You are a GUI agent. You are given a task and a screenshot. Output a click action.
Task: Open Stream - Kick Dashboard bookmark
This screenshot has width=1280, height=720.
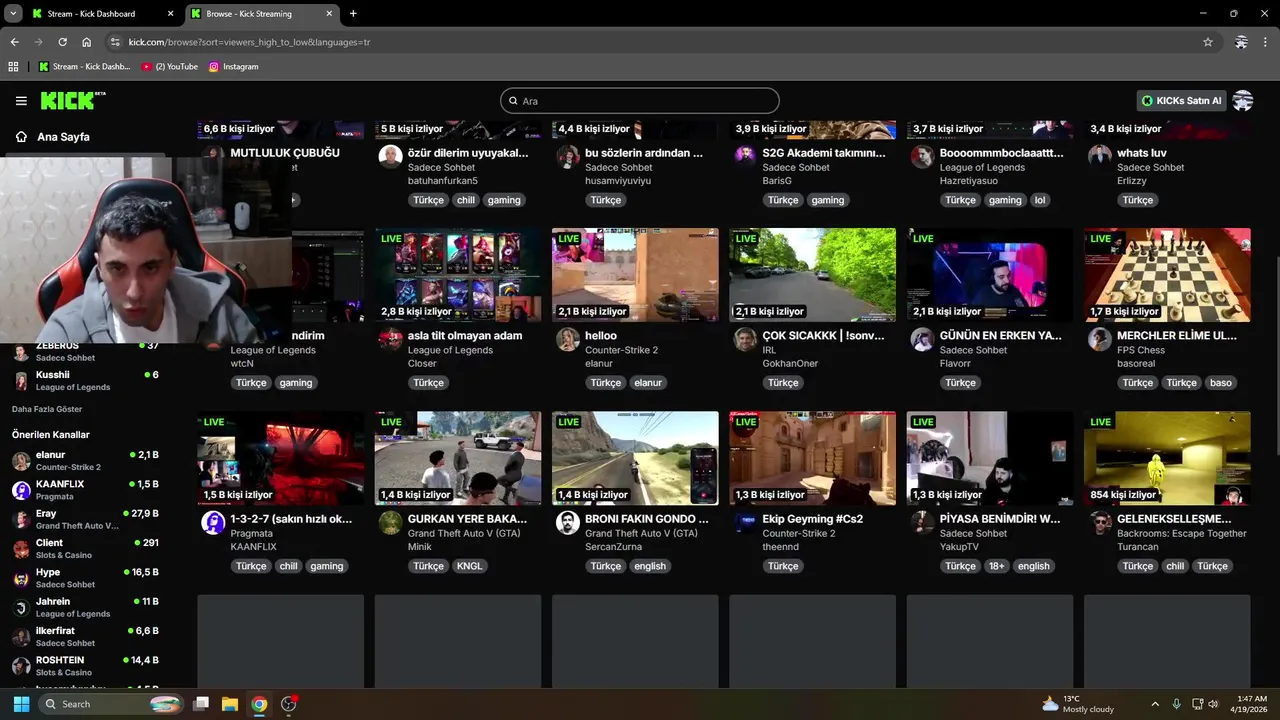click(85, 67)
